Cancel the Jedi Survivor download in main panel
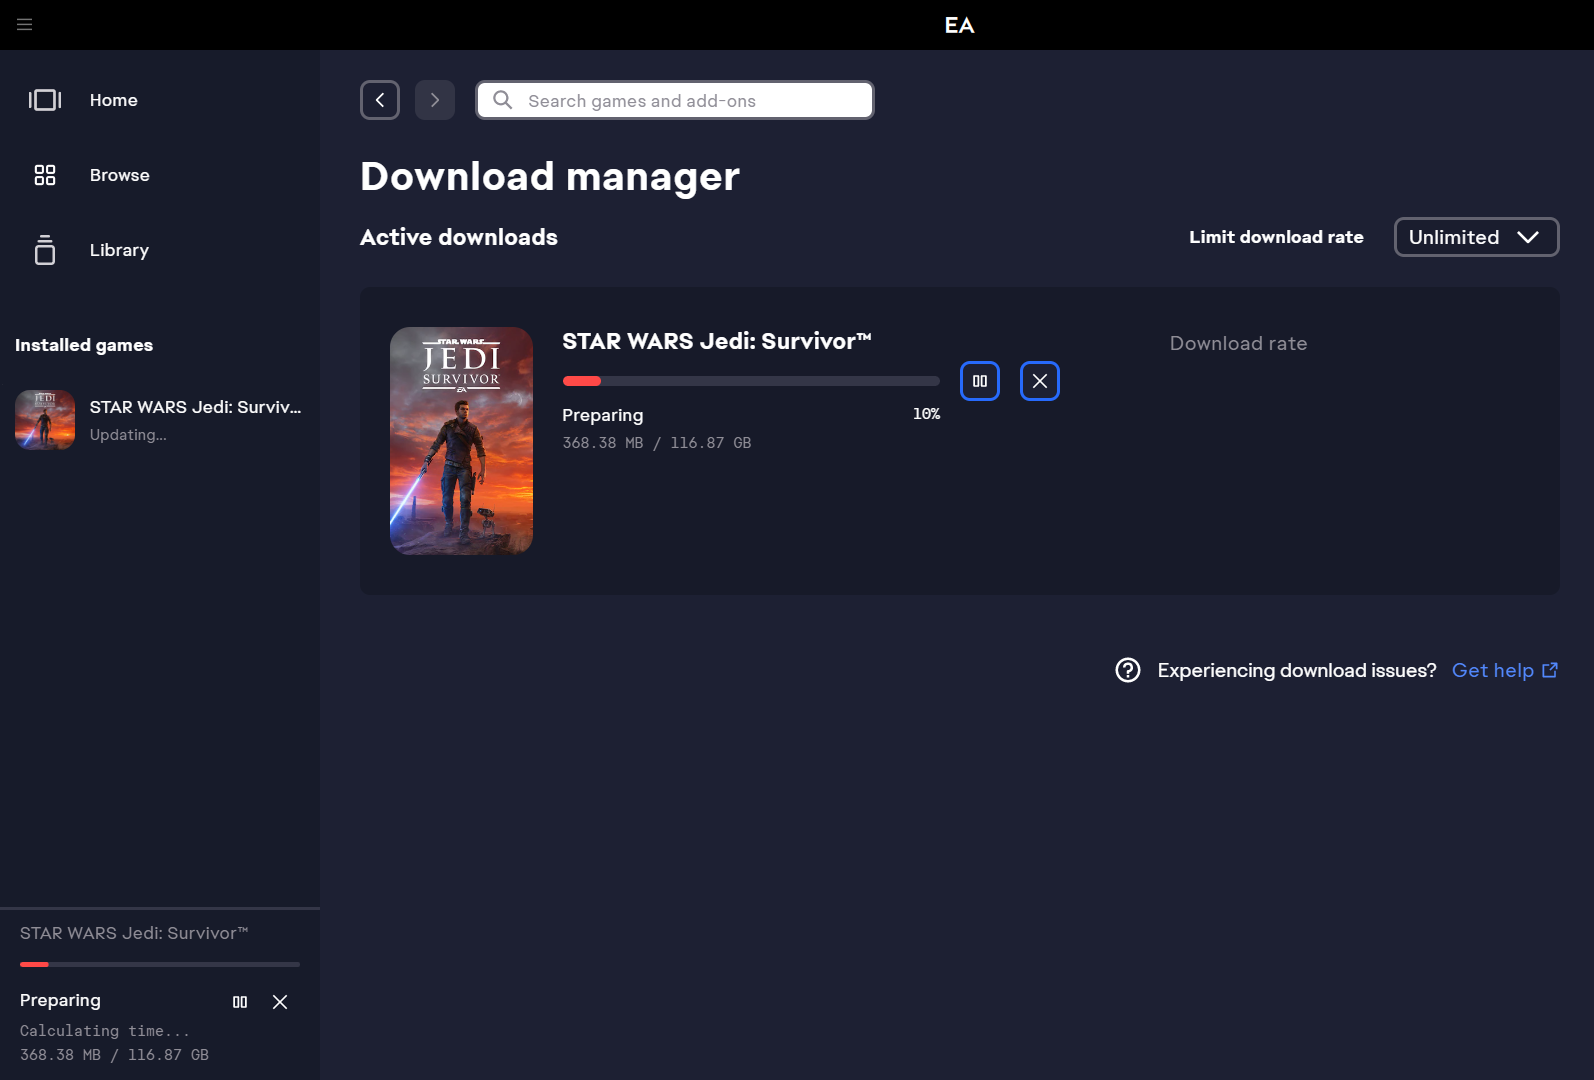1594x1080 pixels. click(1040, 381)
